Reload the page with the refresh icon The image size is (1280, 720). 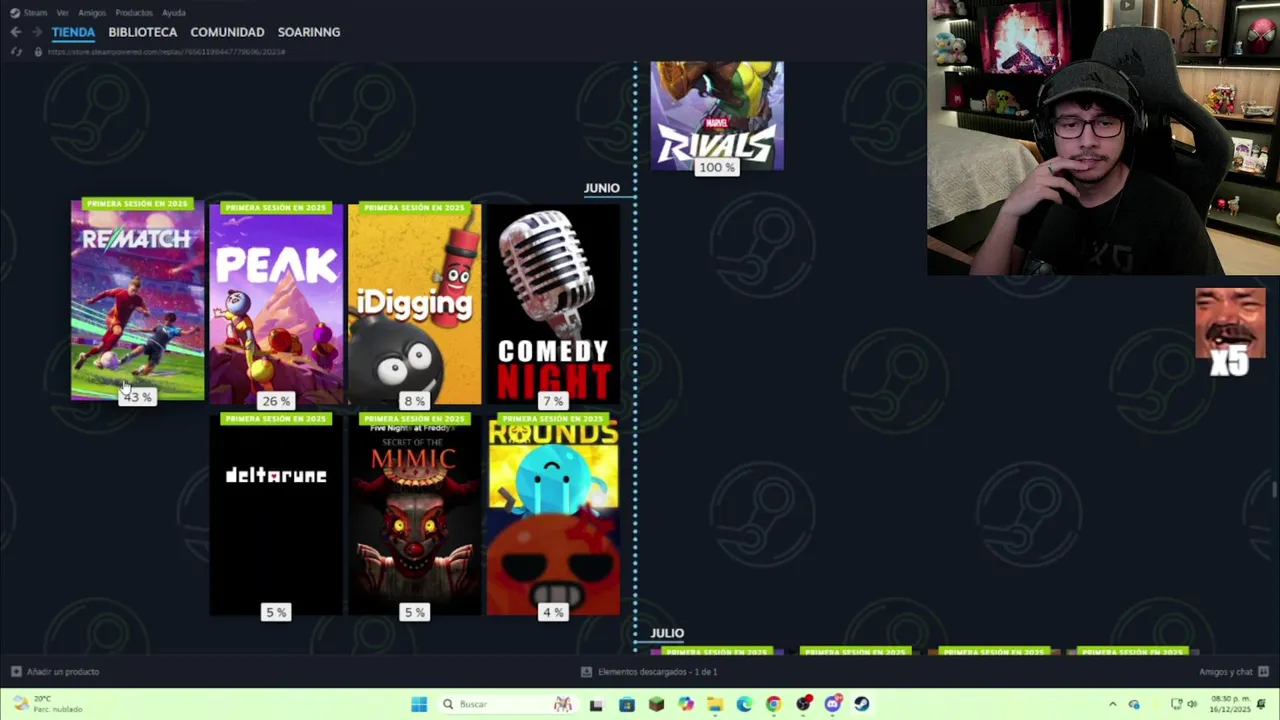tap(17, 51)
